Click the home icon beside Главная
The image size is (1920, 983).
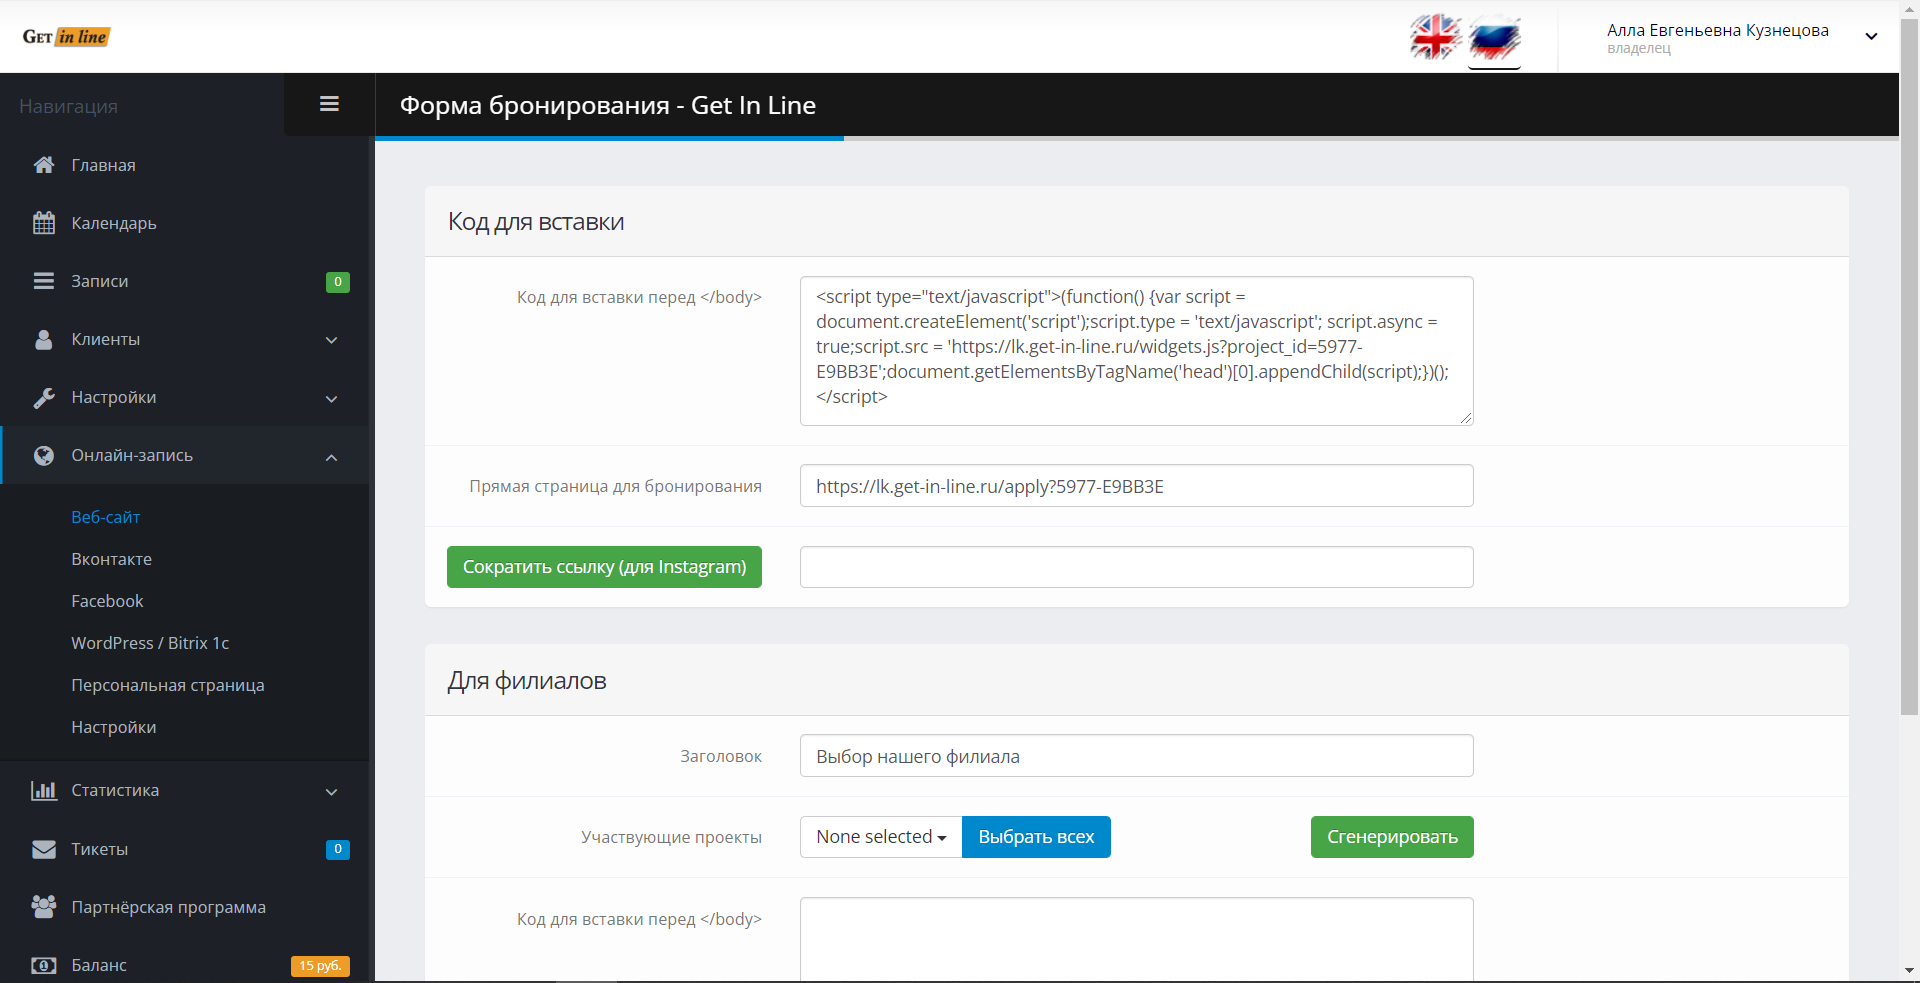click(x=44, y=165)
